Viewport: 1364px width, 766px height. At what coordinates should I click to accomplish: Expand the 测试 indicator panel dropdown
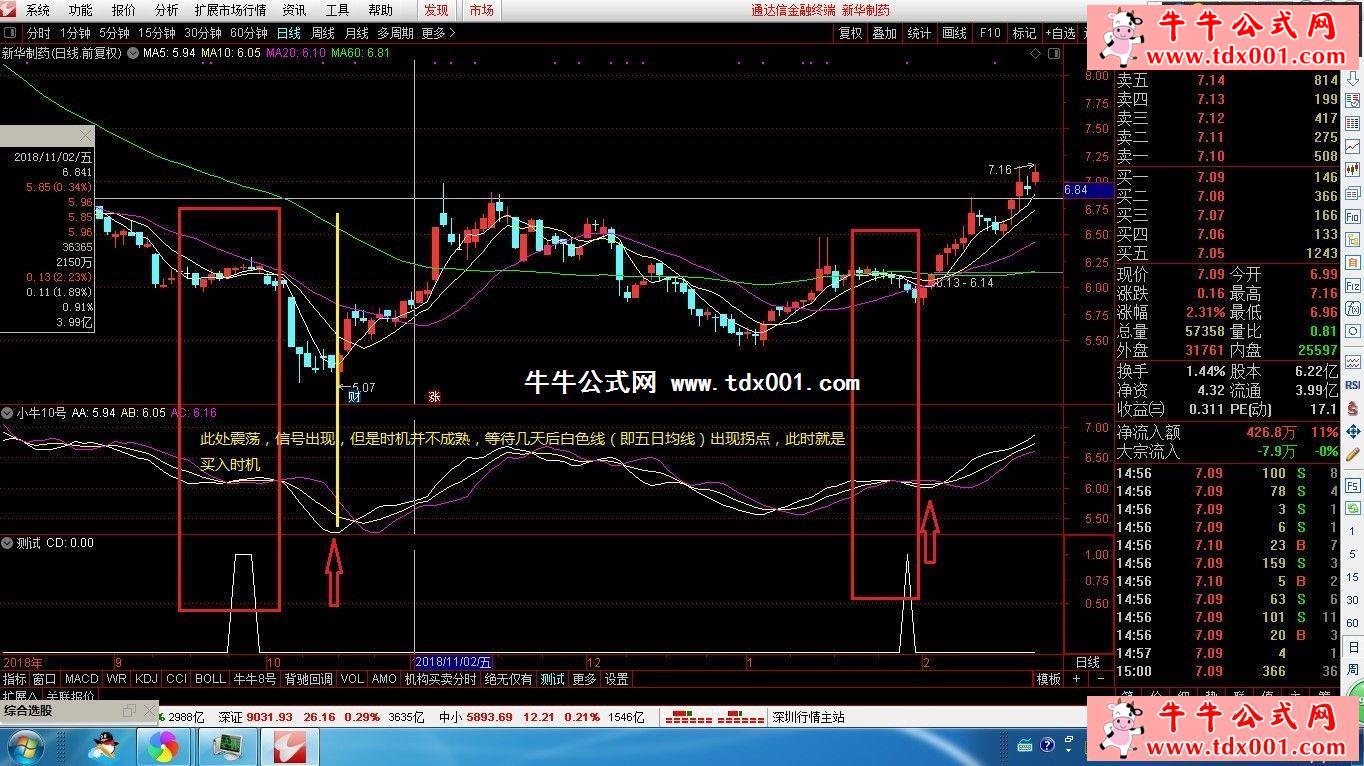coord(7,543)
